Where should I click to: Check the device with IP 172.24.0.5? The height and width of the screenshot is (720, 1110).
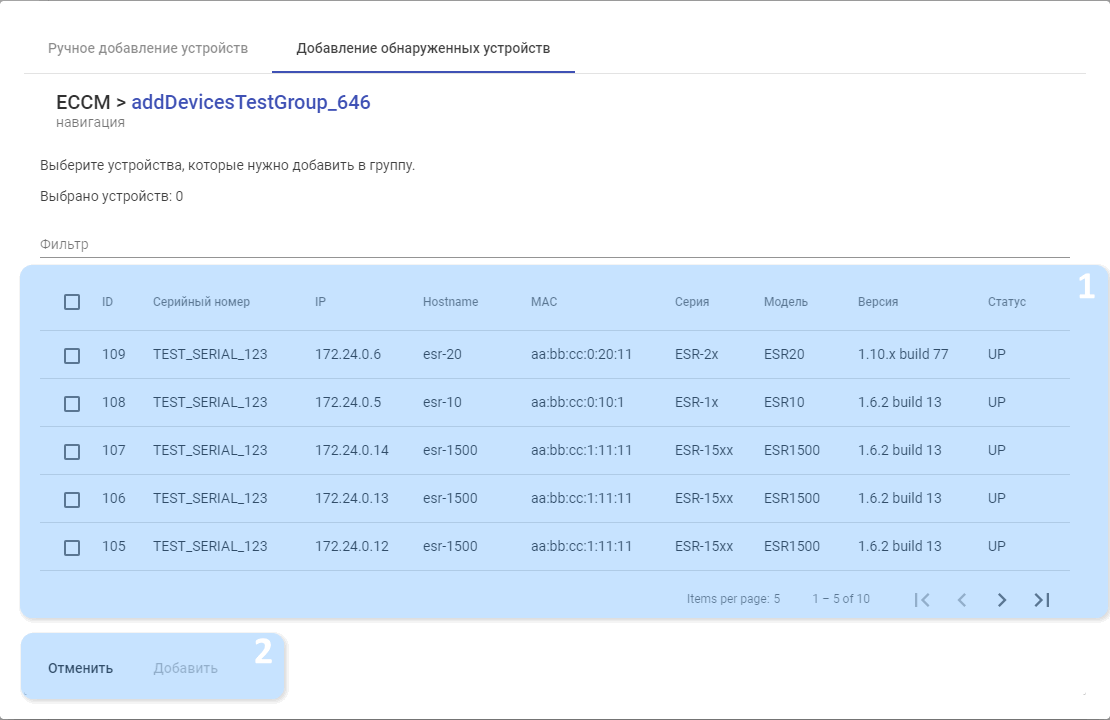pos(72,403)
